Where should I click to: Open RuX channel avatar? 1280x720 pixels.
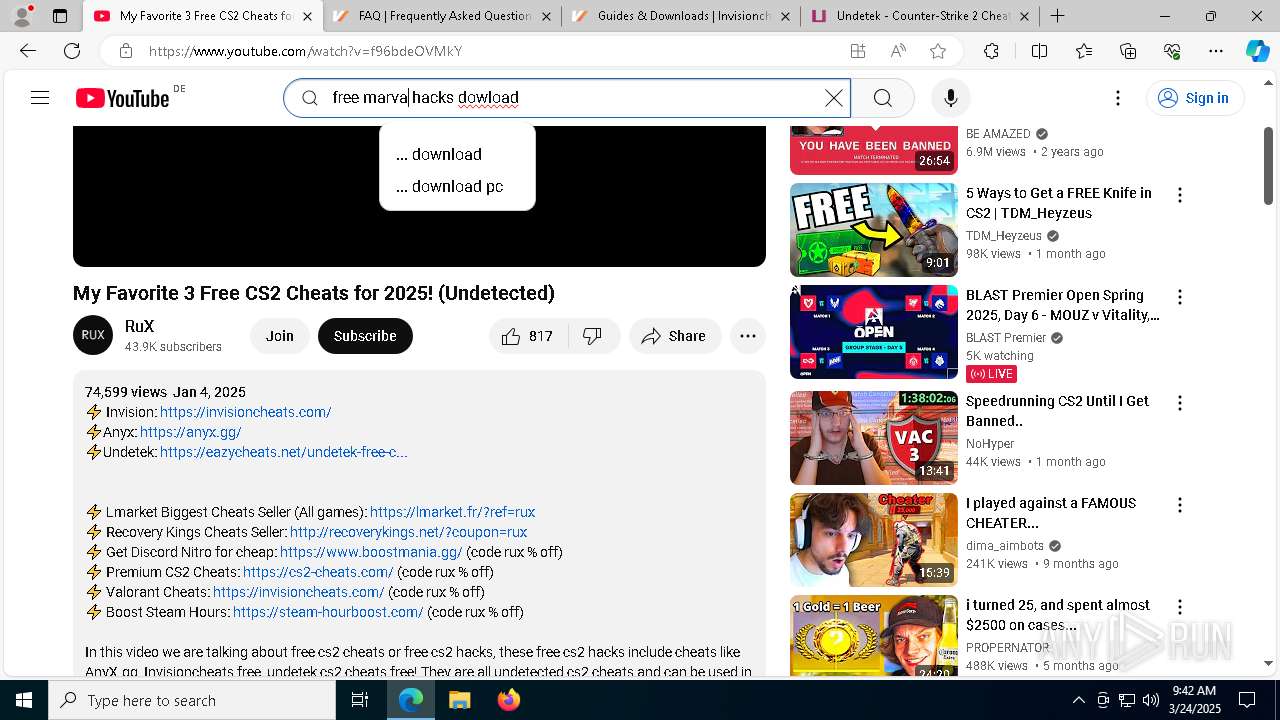point(93,335)
